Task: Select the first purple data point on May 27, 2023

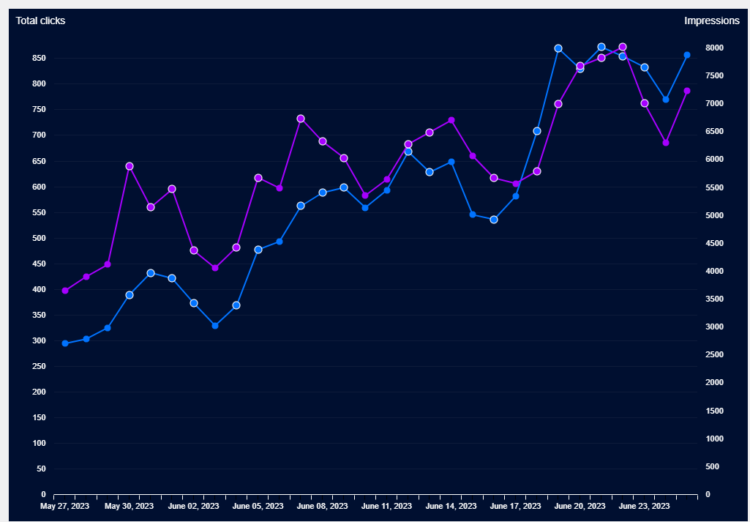Action: click(65, 290)
